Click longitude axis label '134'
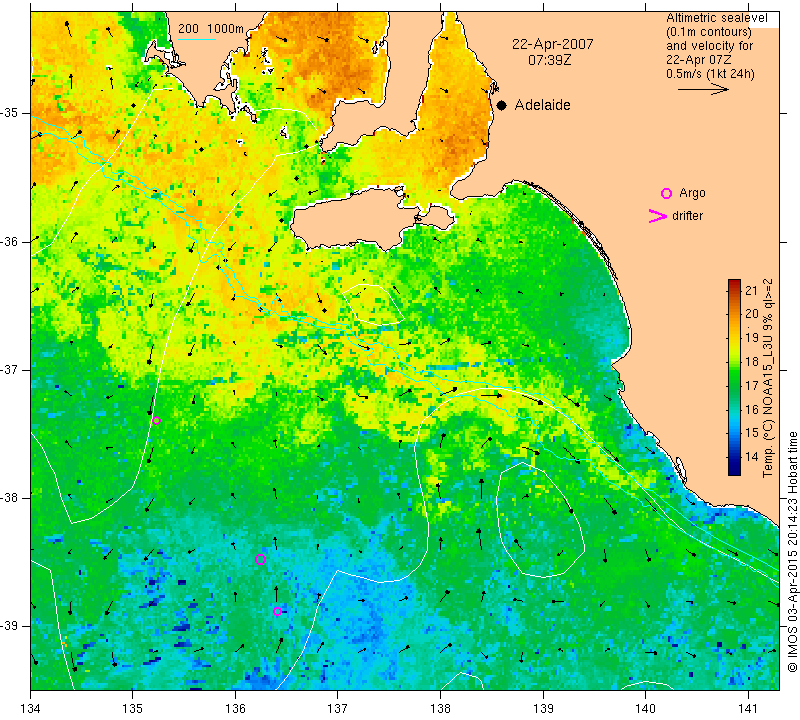Image resolution: width=800 pixels, height=720 pixels. (31, 708)
